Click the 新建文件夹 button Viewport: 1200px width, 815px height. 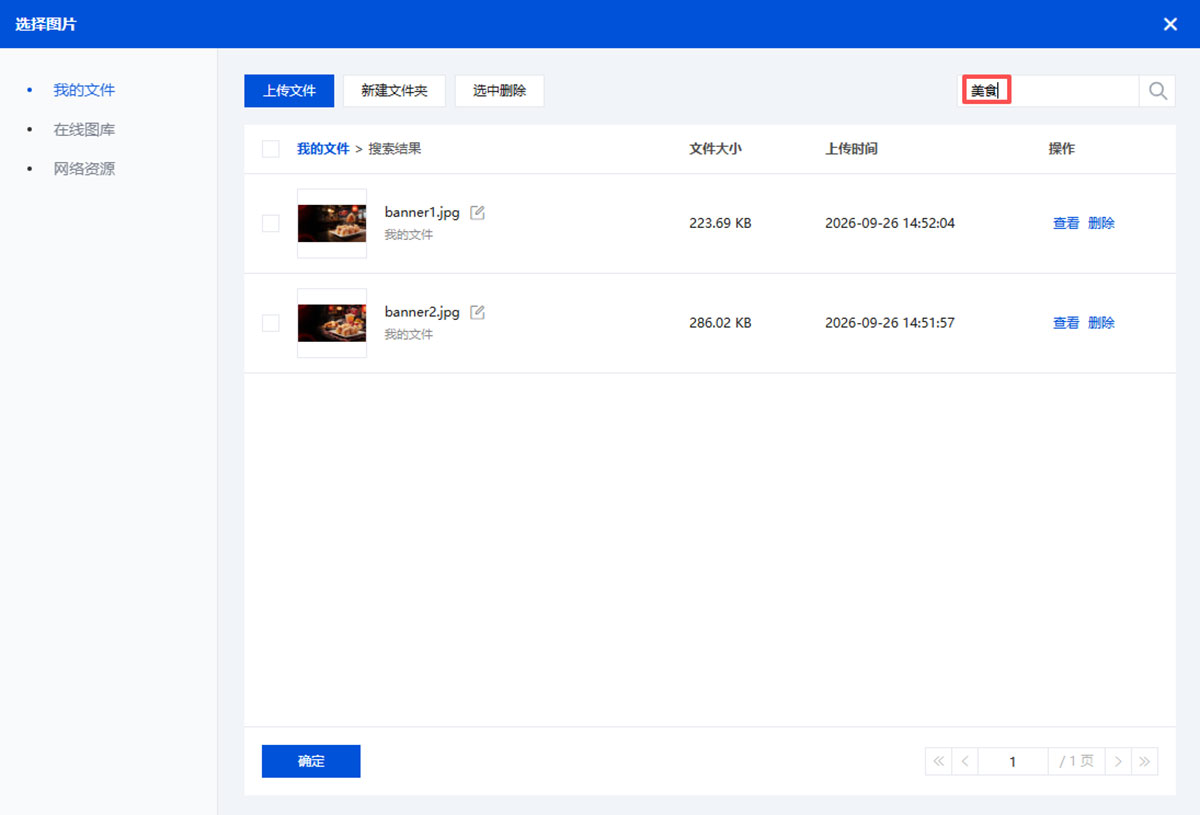pyautogui.click(x=394, y=91)
